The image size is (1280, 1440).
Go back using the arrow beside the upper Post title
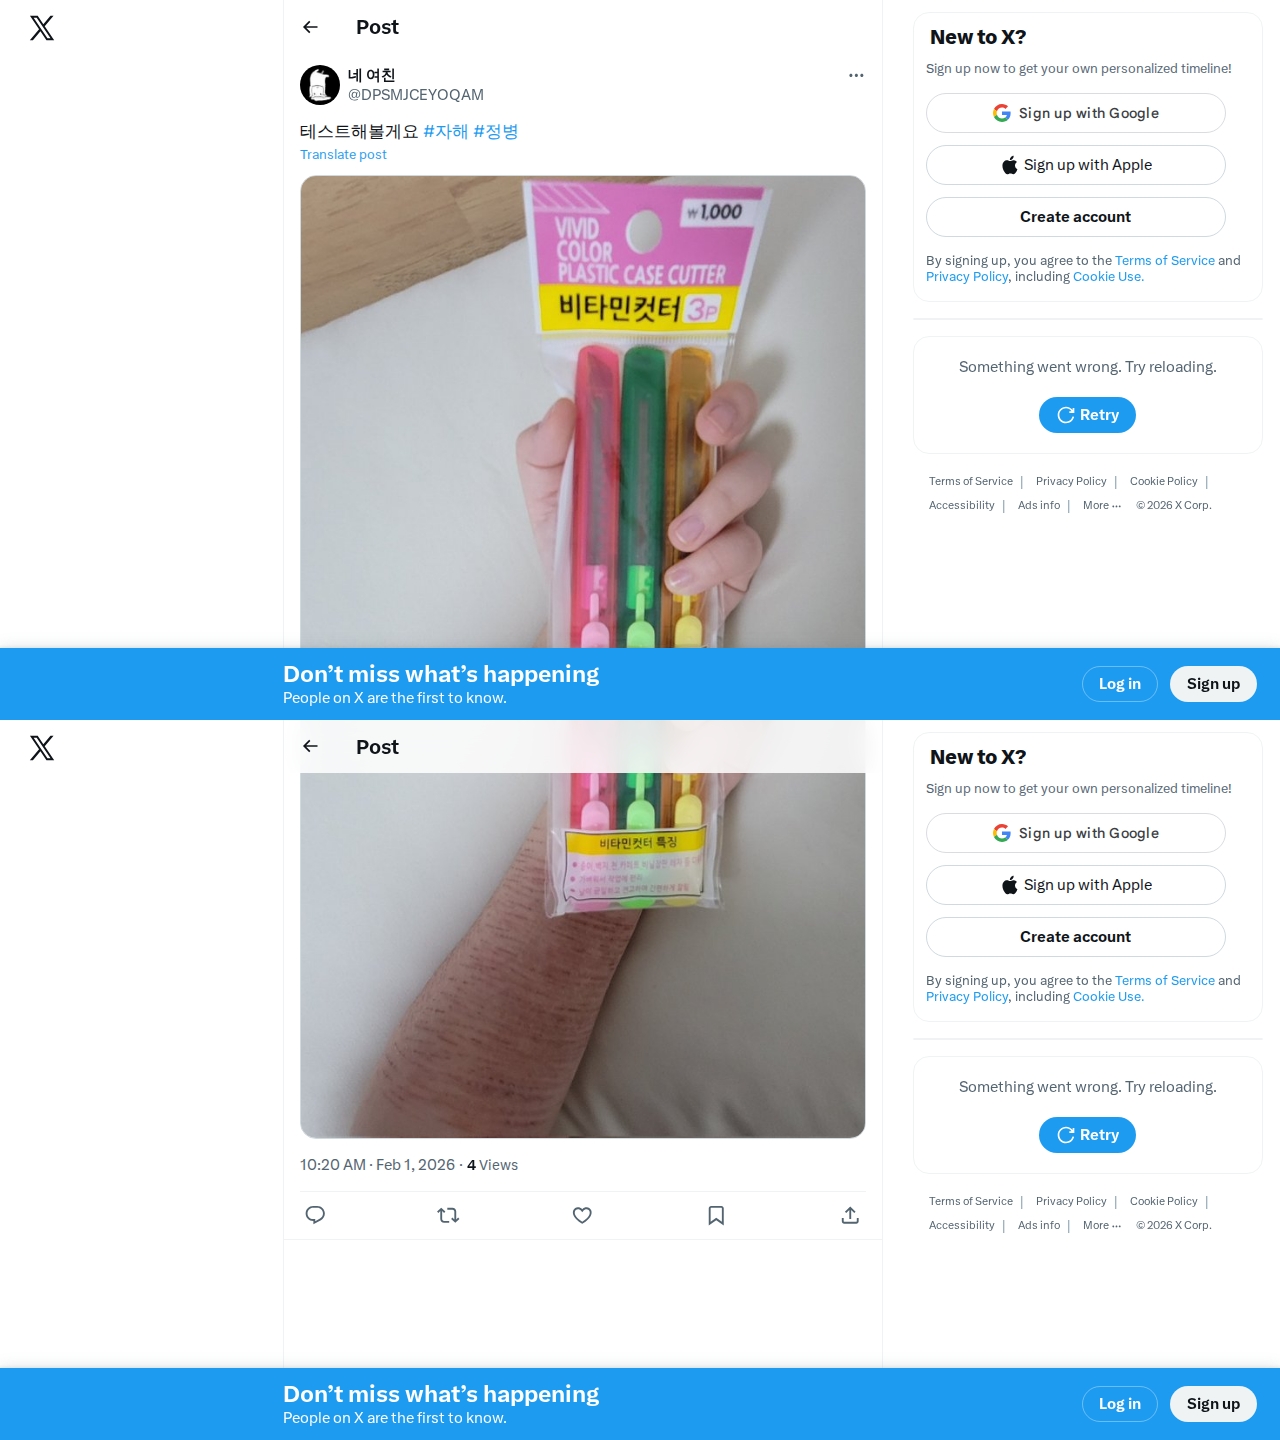[x=310, y=27]
